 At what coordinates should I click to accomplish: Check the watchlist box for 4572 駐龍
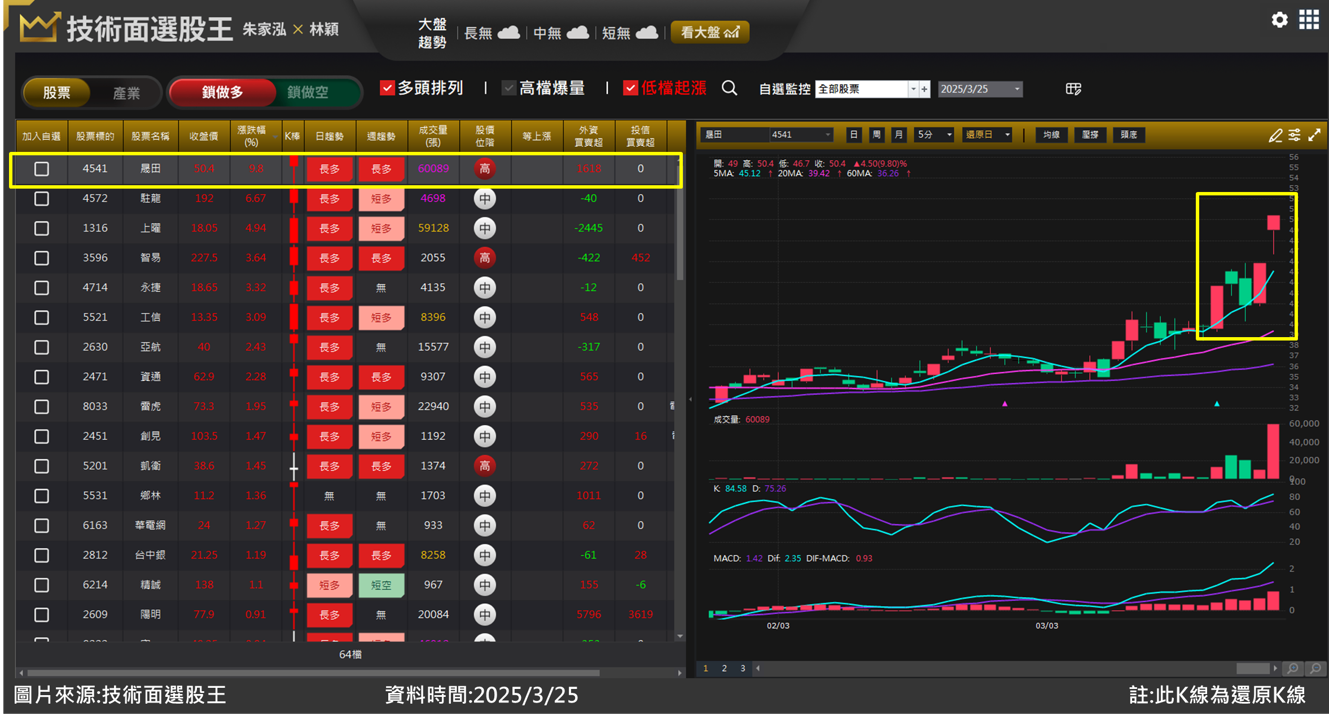tap(41, 198)
